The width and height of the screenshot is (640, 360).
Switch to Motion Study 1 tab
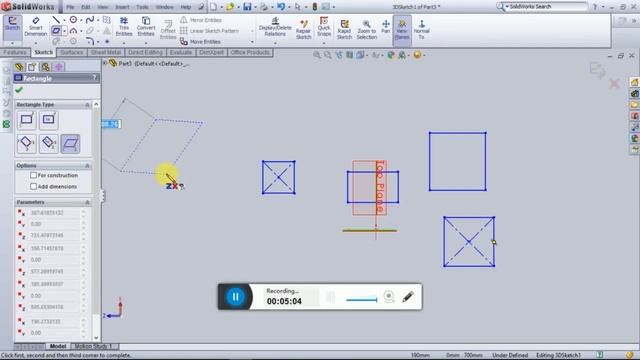pyautogui.click(x=94, y=346)
